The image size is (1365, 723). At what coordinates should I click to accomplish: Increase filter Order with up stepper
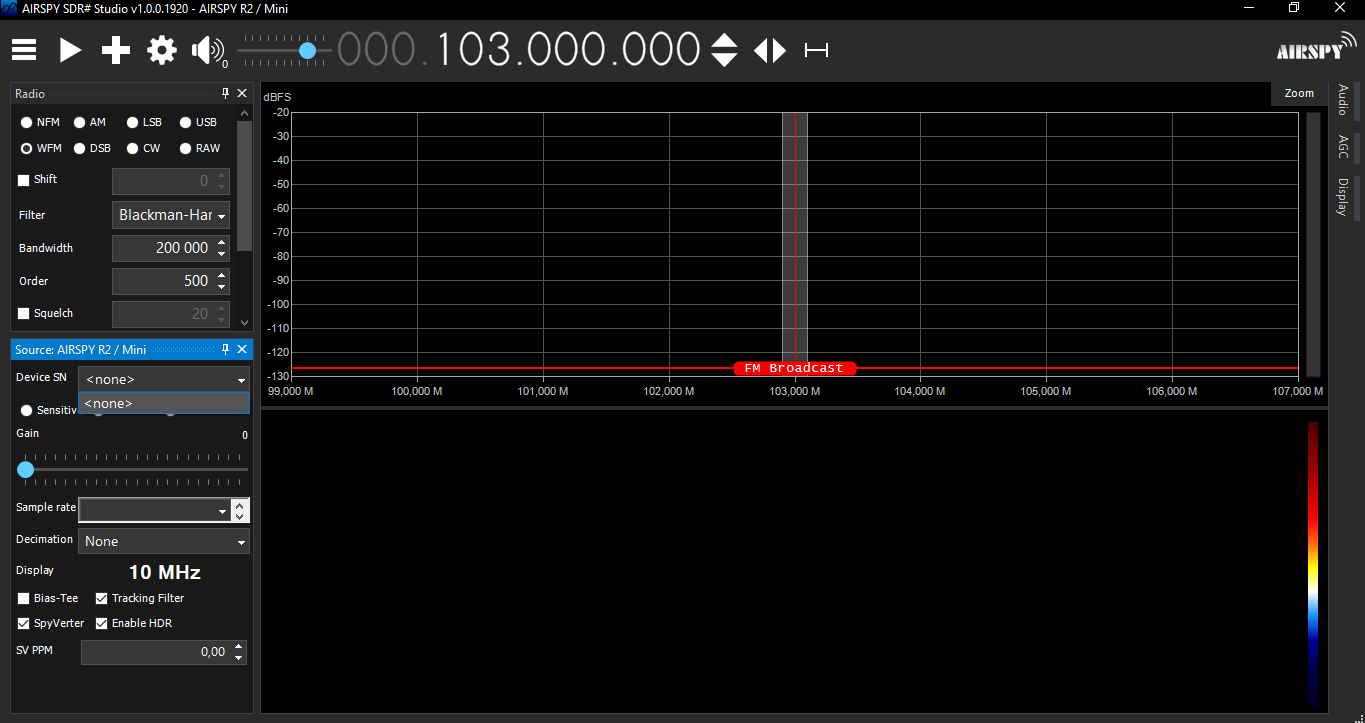pos(222,275)
